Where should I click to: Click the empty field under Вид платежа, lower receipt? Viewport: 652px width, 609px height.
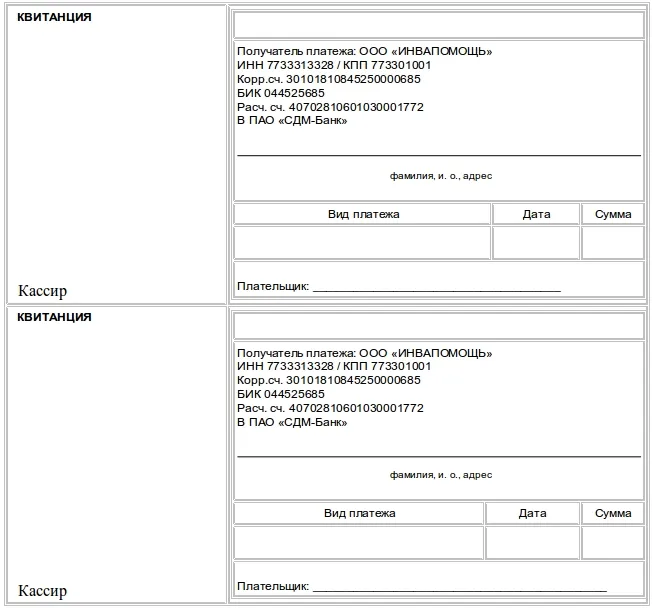[359, 543]
